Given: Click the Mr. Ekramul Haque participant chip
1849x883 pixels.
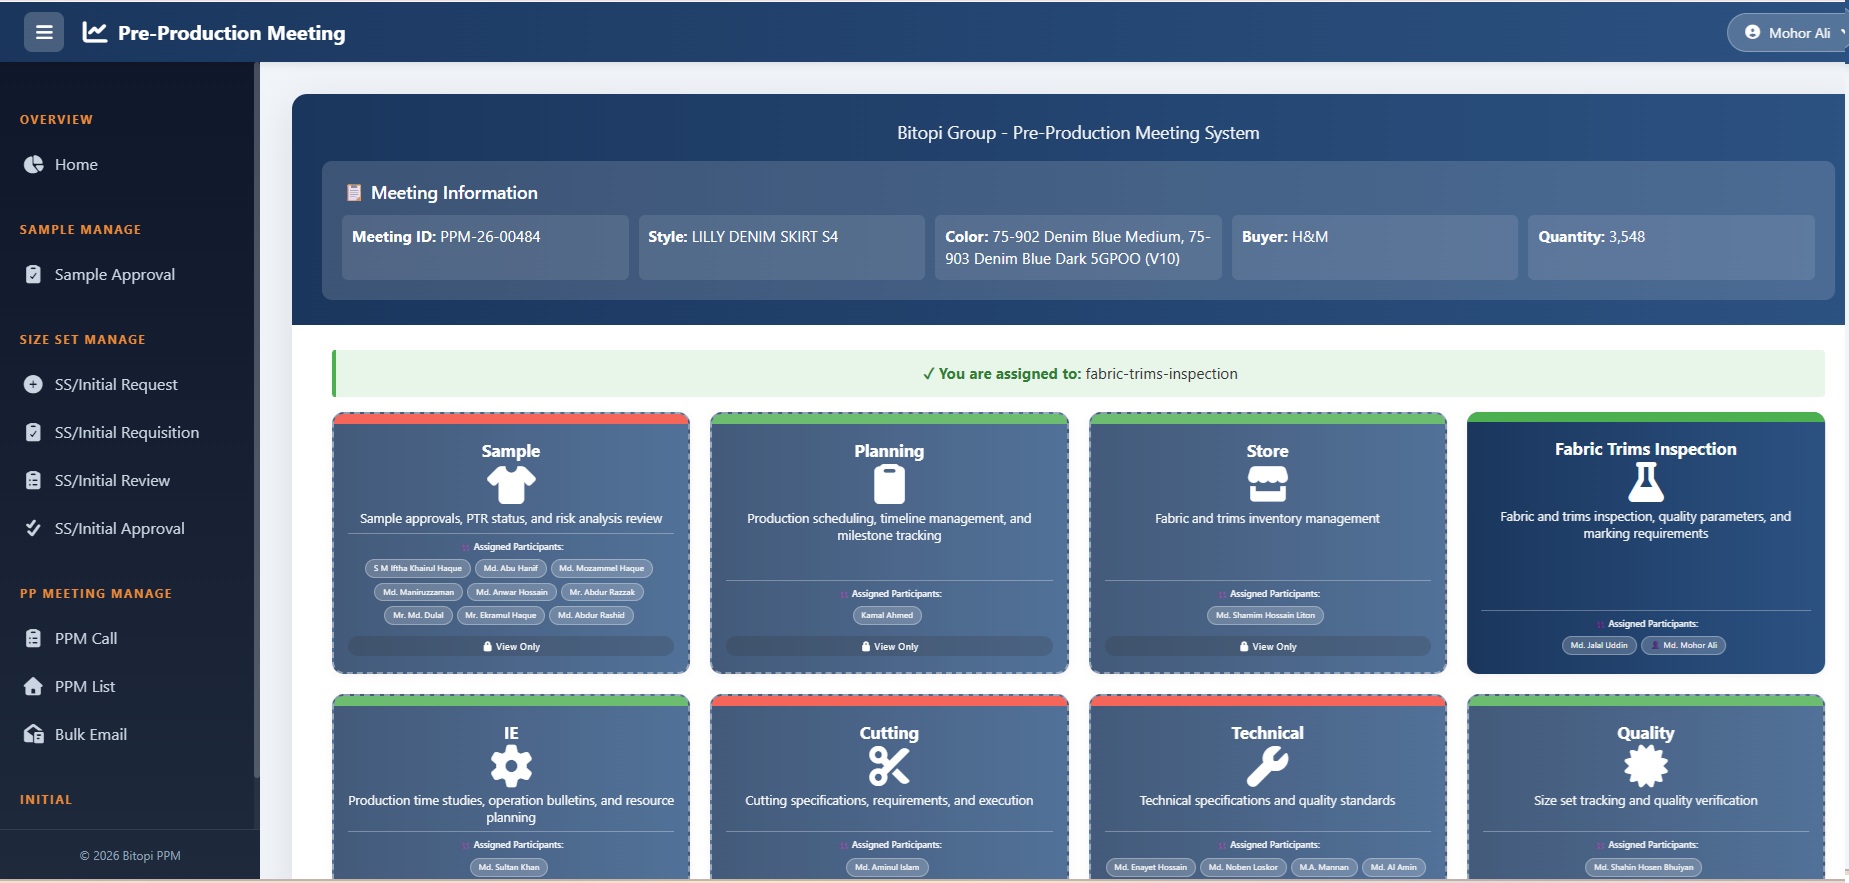Looking at the screenshot, I should pyautogui.click(x=500, y=615).
